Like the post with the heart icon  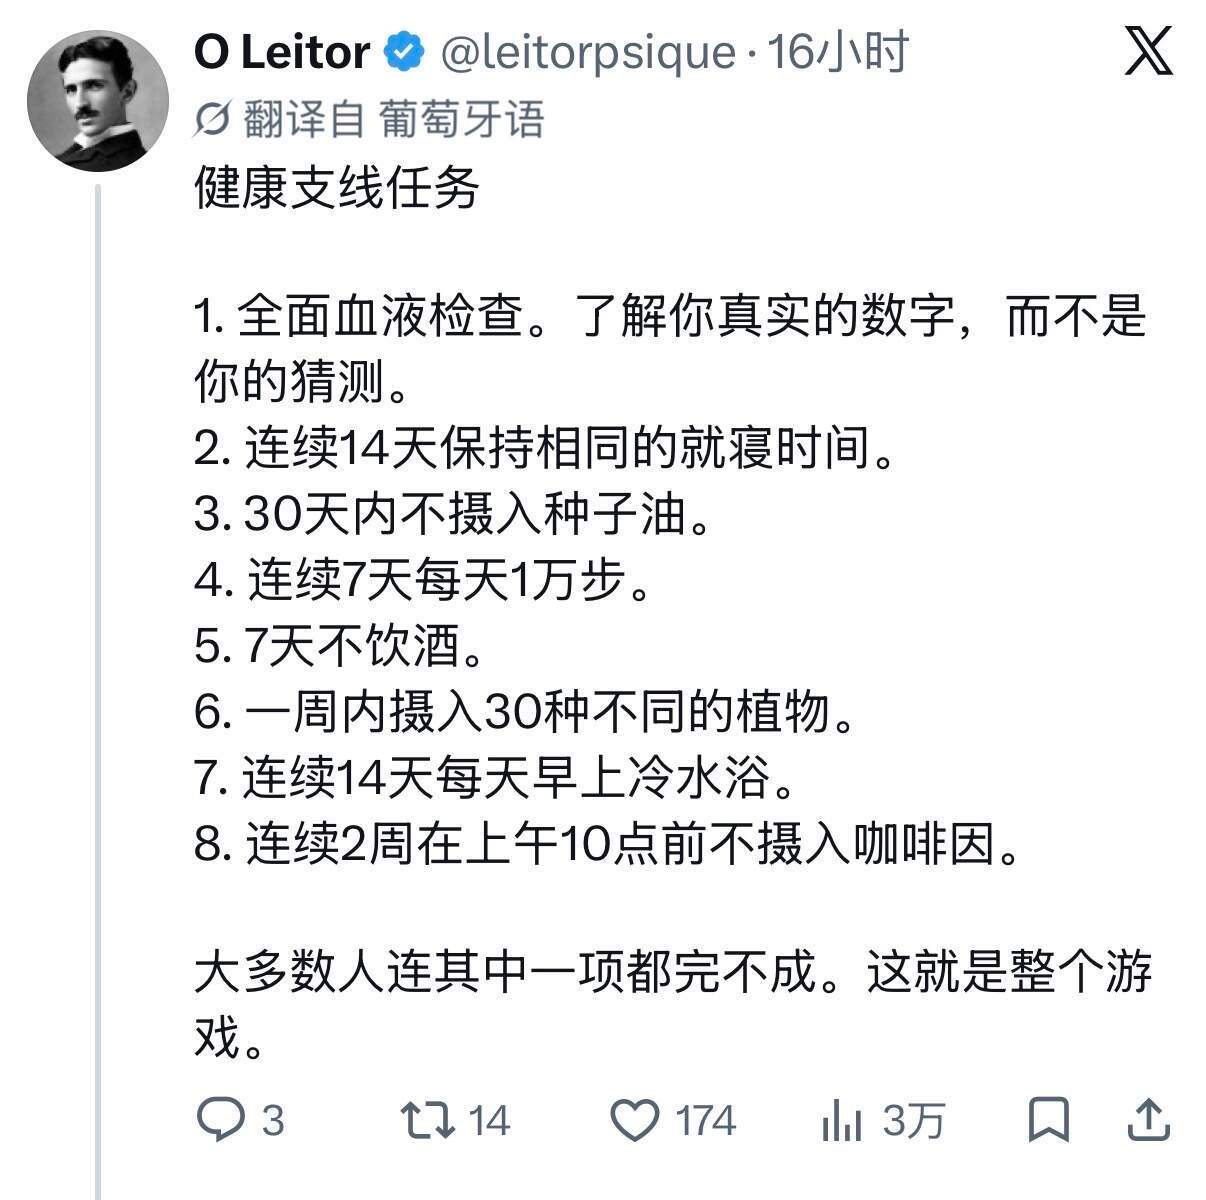[x=635, y=1121]
